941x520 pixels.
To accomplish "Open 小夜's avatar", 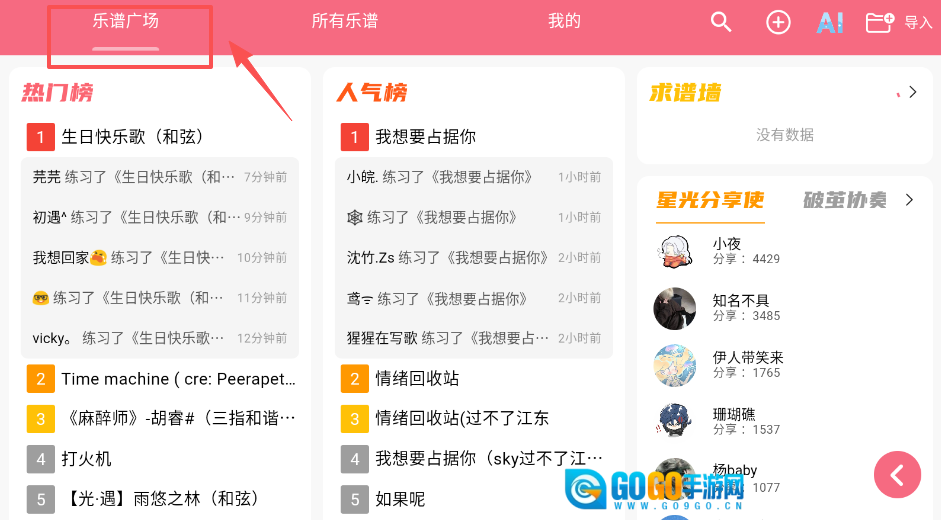I will 675,251.
